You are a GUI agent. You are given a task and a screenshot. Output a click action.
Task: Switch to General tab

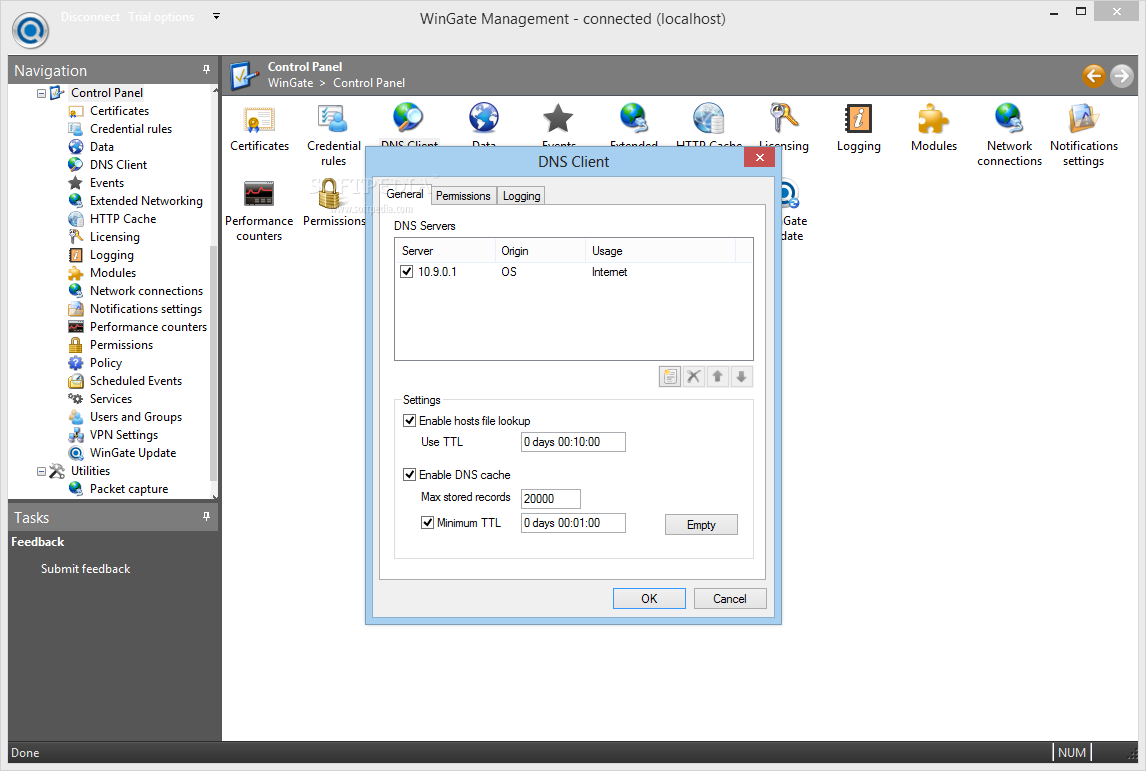tap(405, 194)
